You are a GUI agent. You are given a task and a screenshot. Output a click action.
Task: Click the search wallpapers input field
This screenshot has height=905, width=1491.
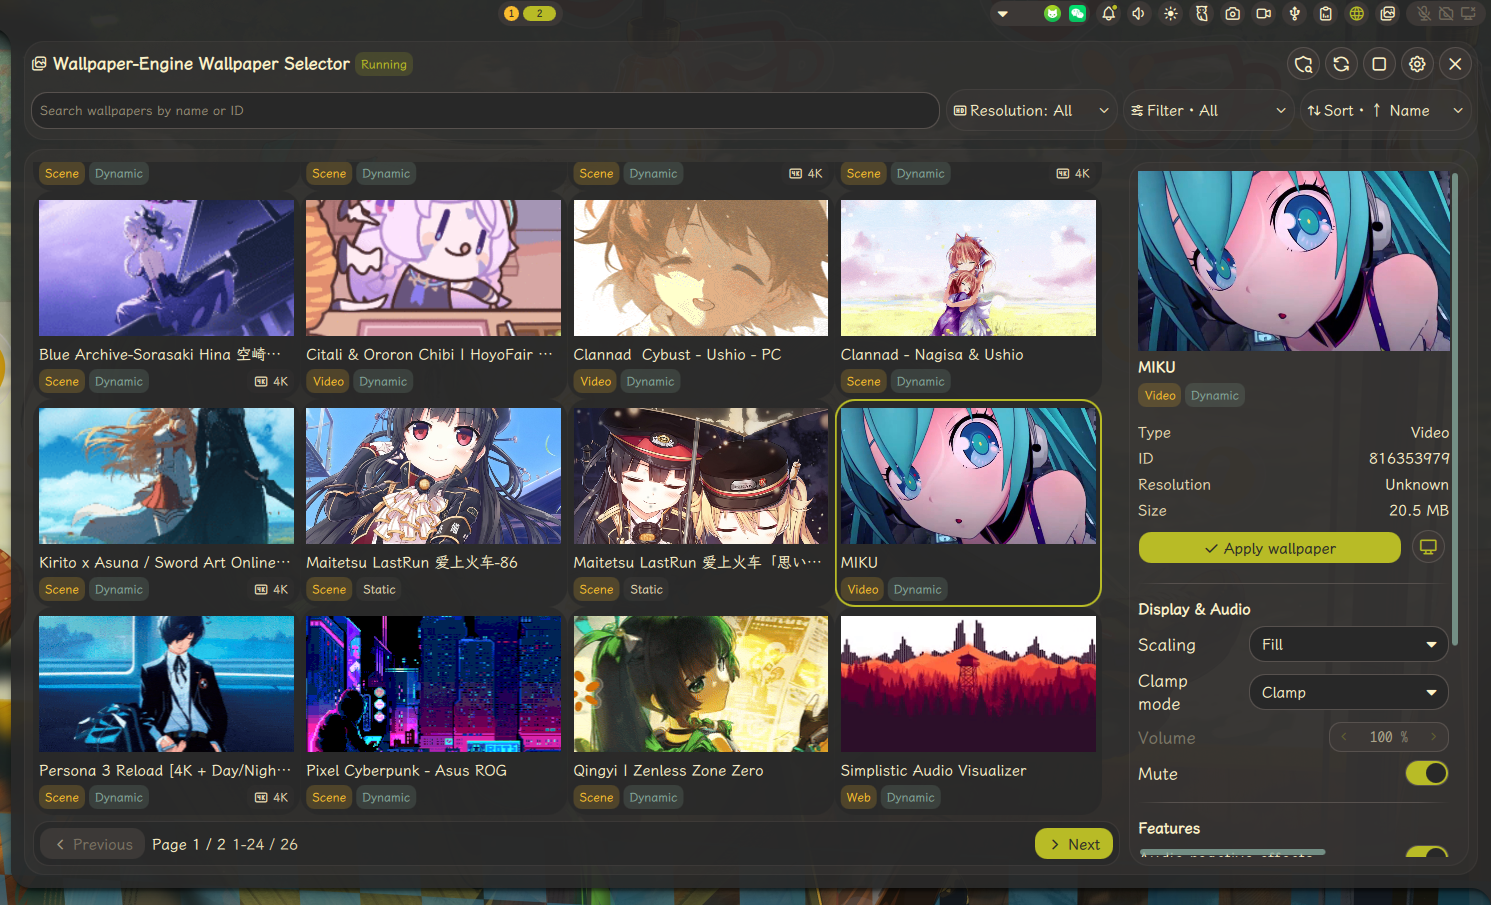(x=484, y=110)
